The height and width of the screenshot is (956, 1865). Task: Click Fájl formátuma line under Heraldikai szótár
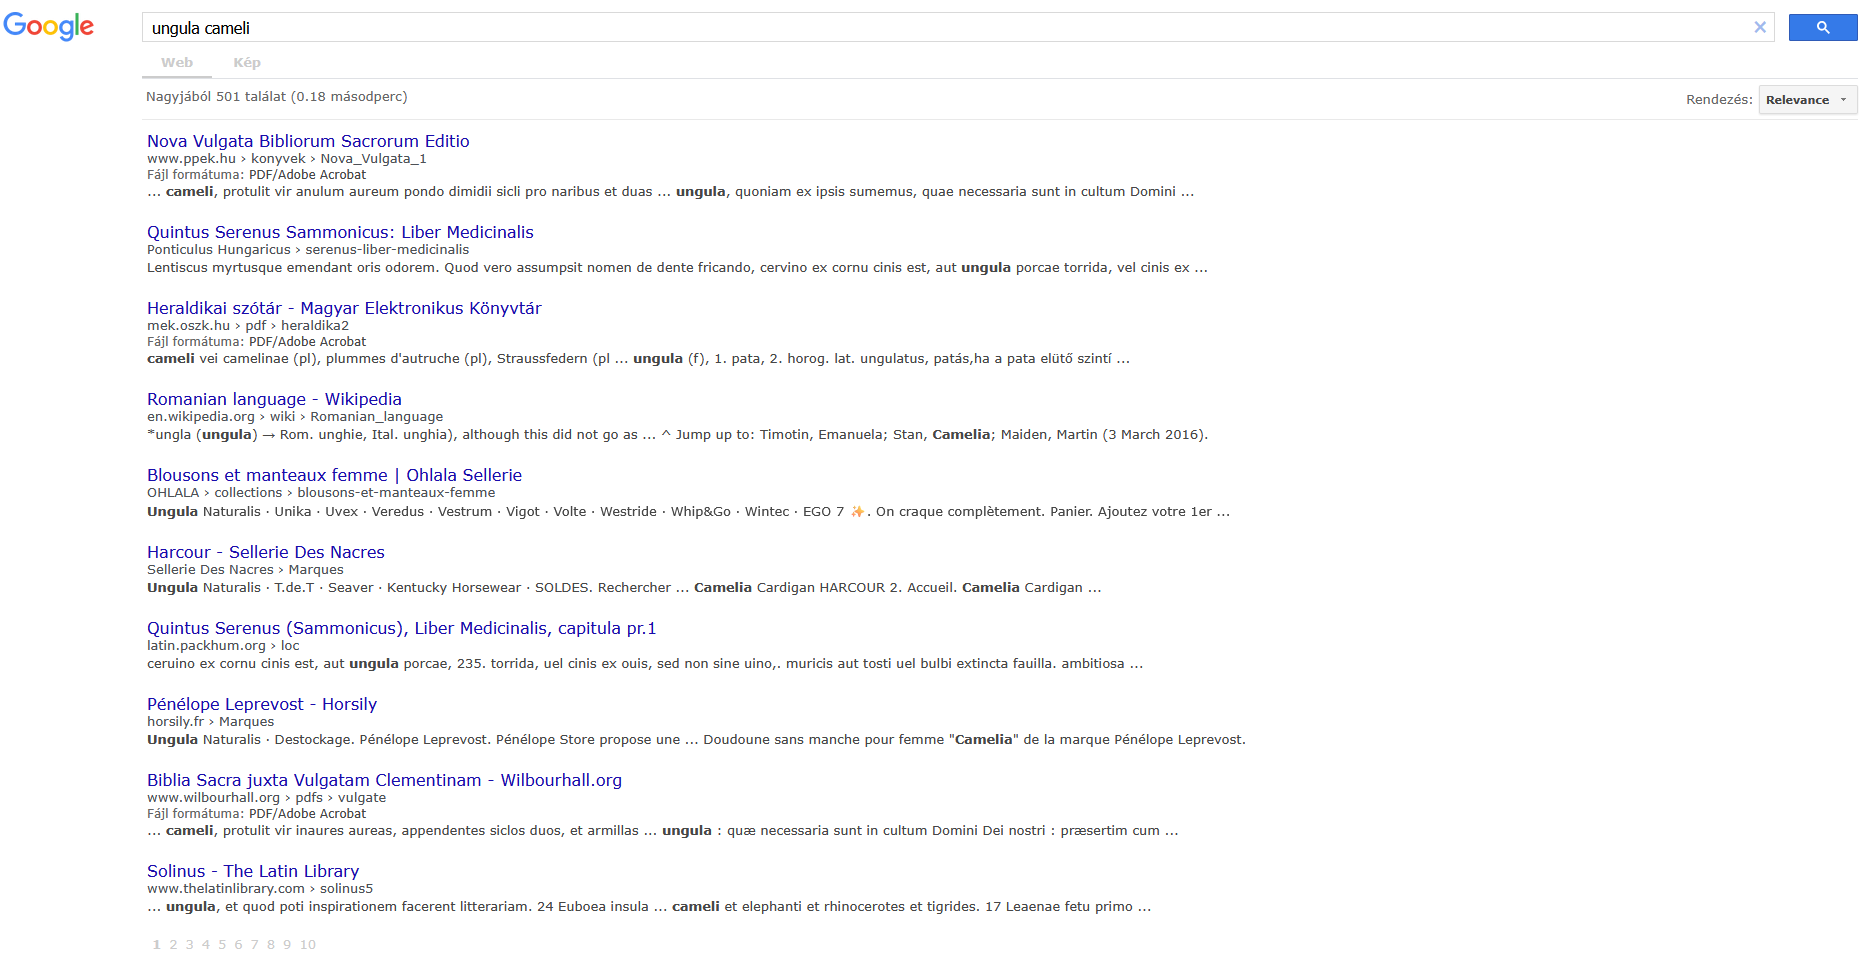256,342
